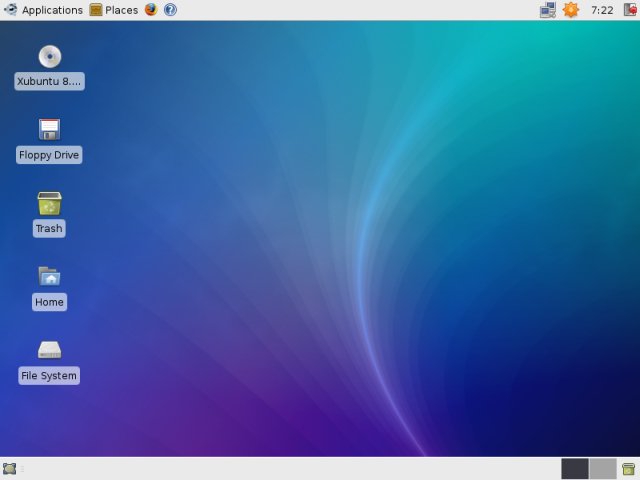Click the trash applet in bottom panel
640x480 pixels.
click(629, 469)
